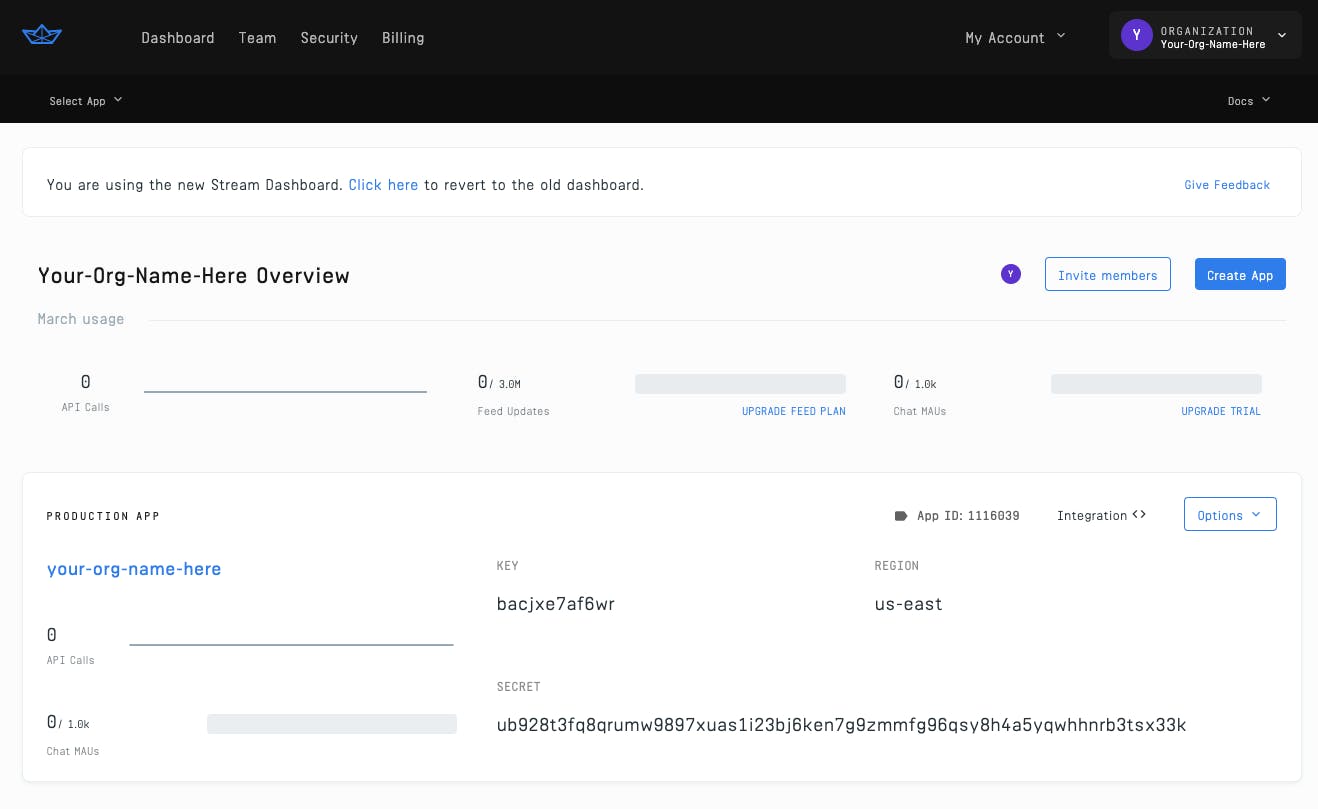Click the secret key string value
Image resolution: width=1318 pixels, height=809 pixels.
coord(841,725)
